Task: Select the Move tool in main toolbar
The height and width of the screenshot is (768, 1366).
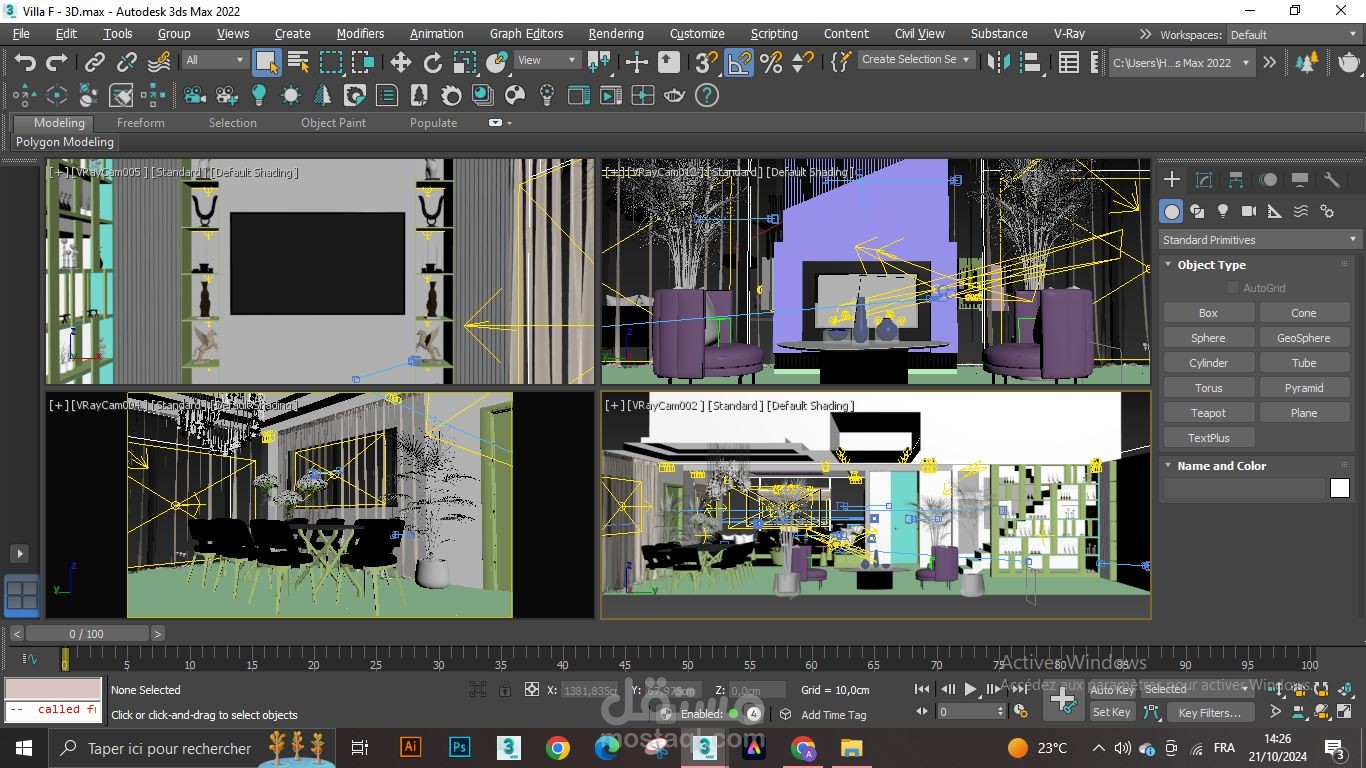Action: pyautogui.click(x=401, y=63)
